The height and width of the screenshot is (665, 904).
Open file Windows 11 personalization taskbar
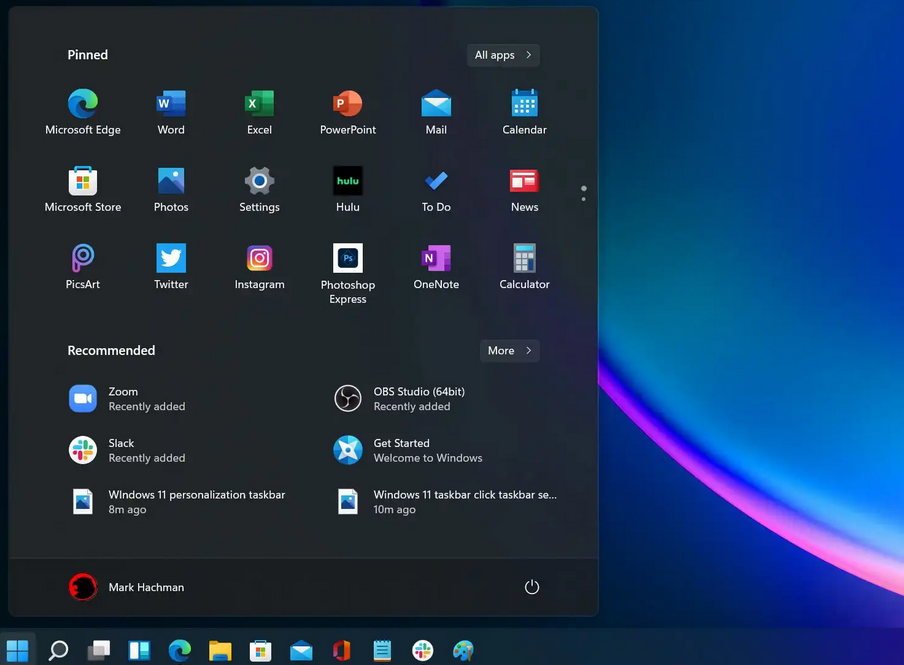point(177,502)
